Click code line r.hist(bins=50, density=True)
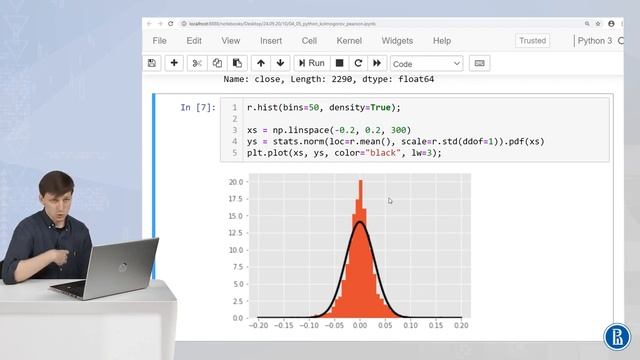The width and height of the screenshot is (640, 360). click(x=324, y=108)
